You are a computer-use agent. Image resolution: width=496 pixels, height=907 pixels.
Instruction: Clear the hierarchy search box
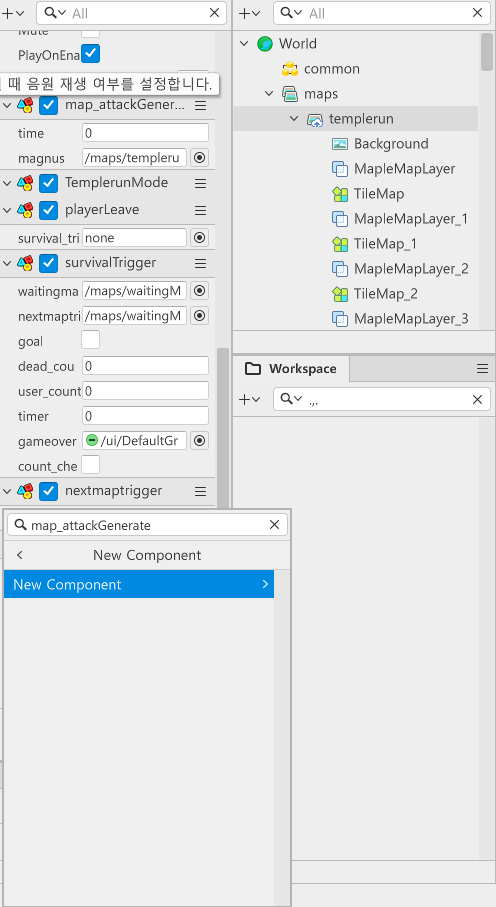click(477, 13)
